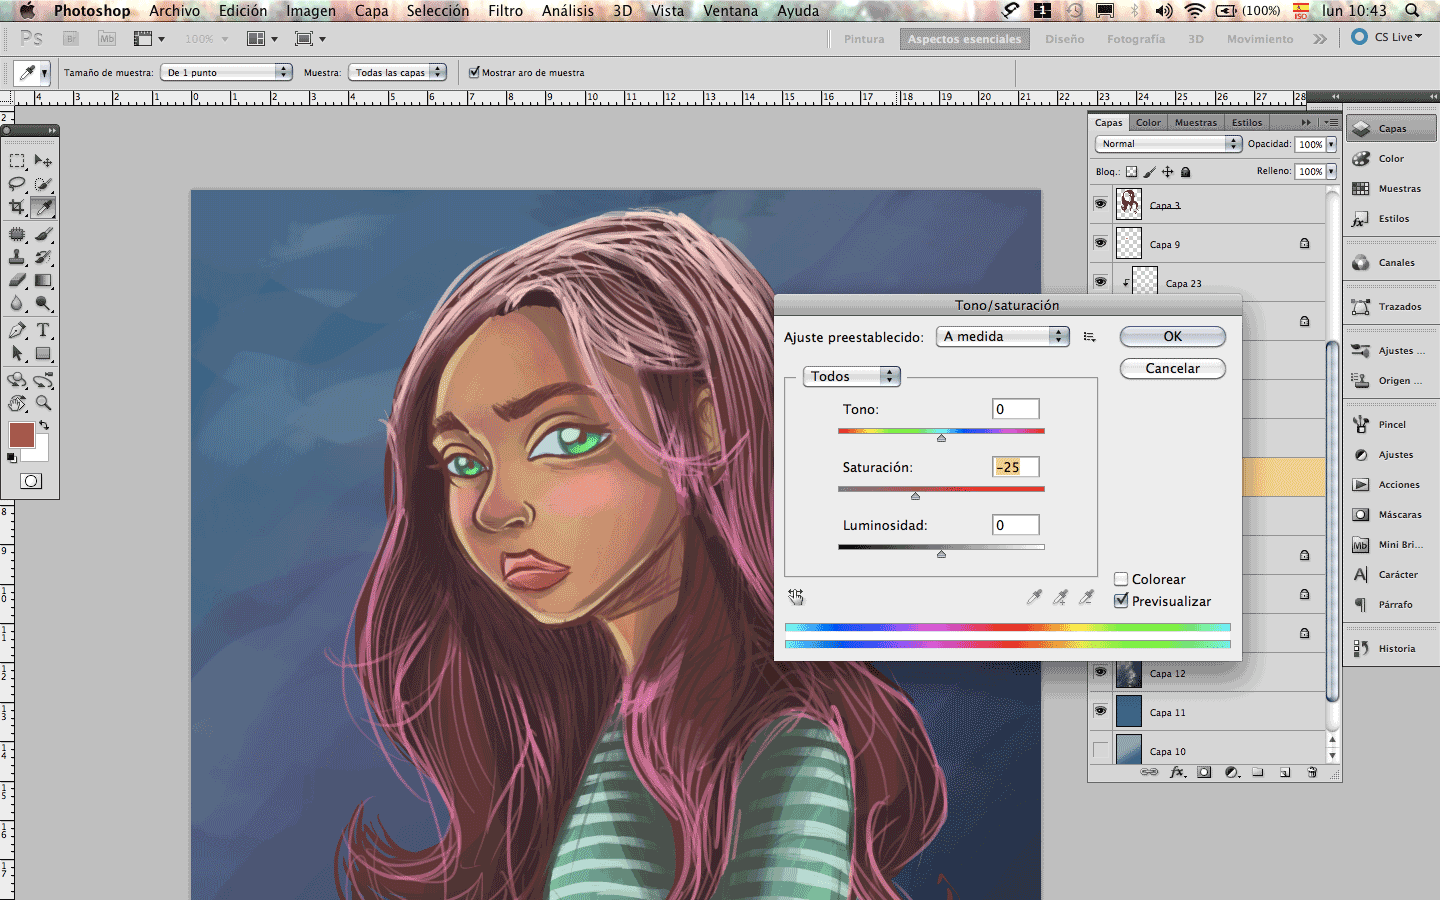Open the Imagen menu
The width and height of the screenshot is (1440, 900).
(311, 11)
